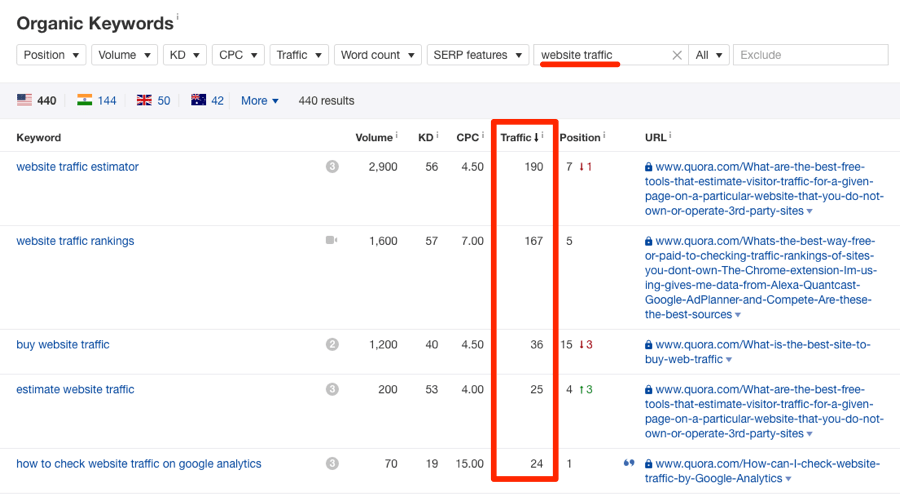The width and height of the screenshot is (900, 496).
Task: Open Quora URL What-is-the-best-site-to-buy-web-traffic
Action: (x=758, y=352)
